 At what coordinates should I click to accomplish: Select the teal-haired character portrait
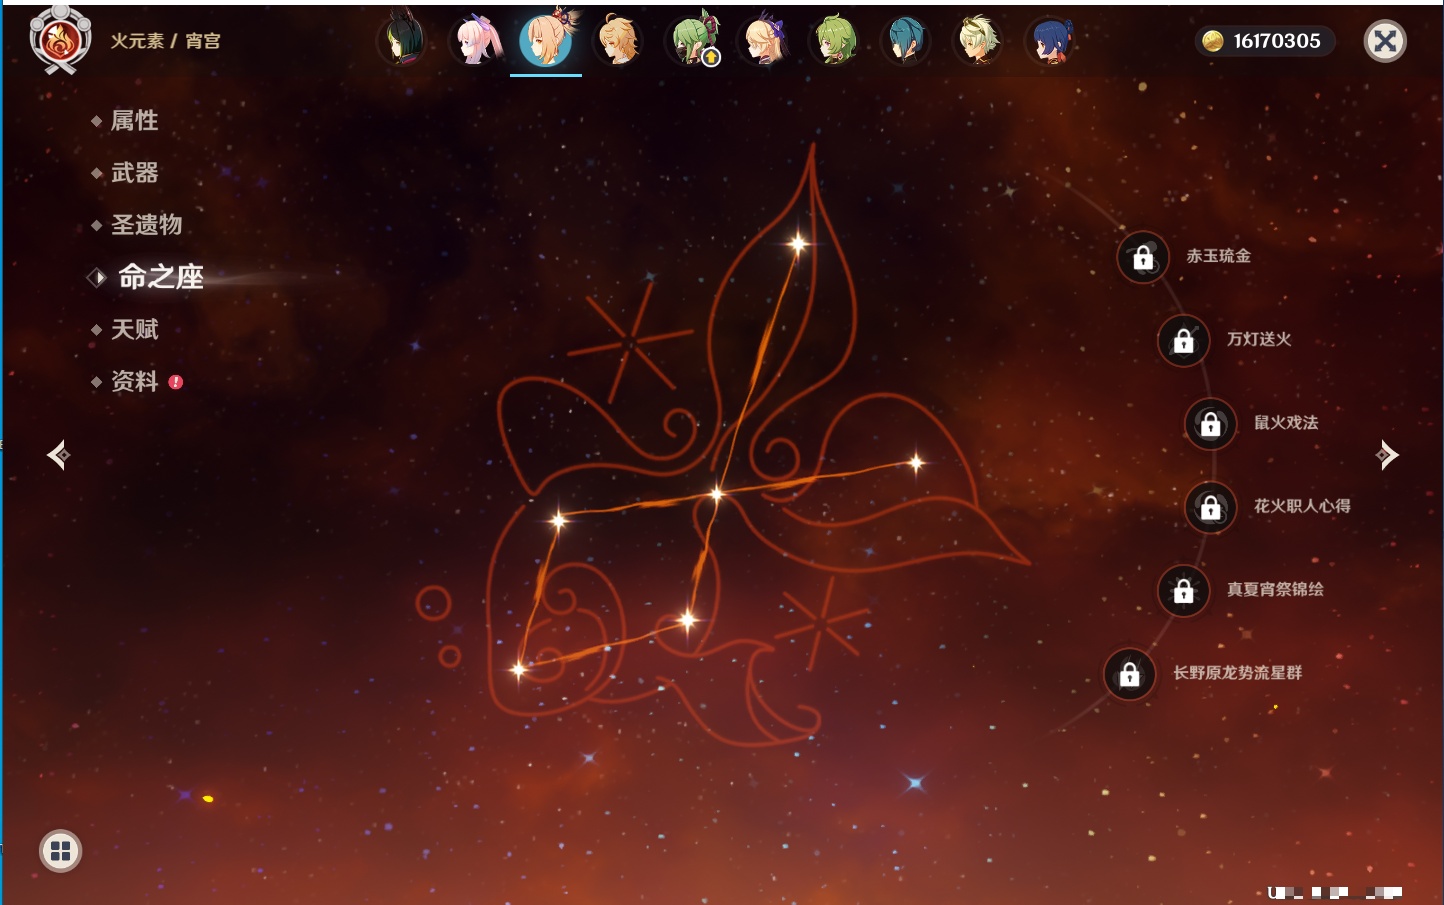coord(907,41)
